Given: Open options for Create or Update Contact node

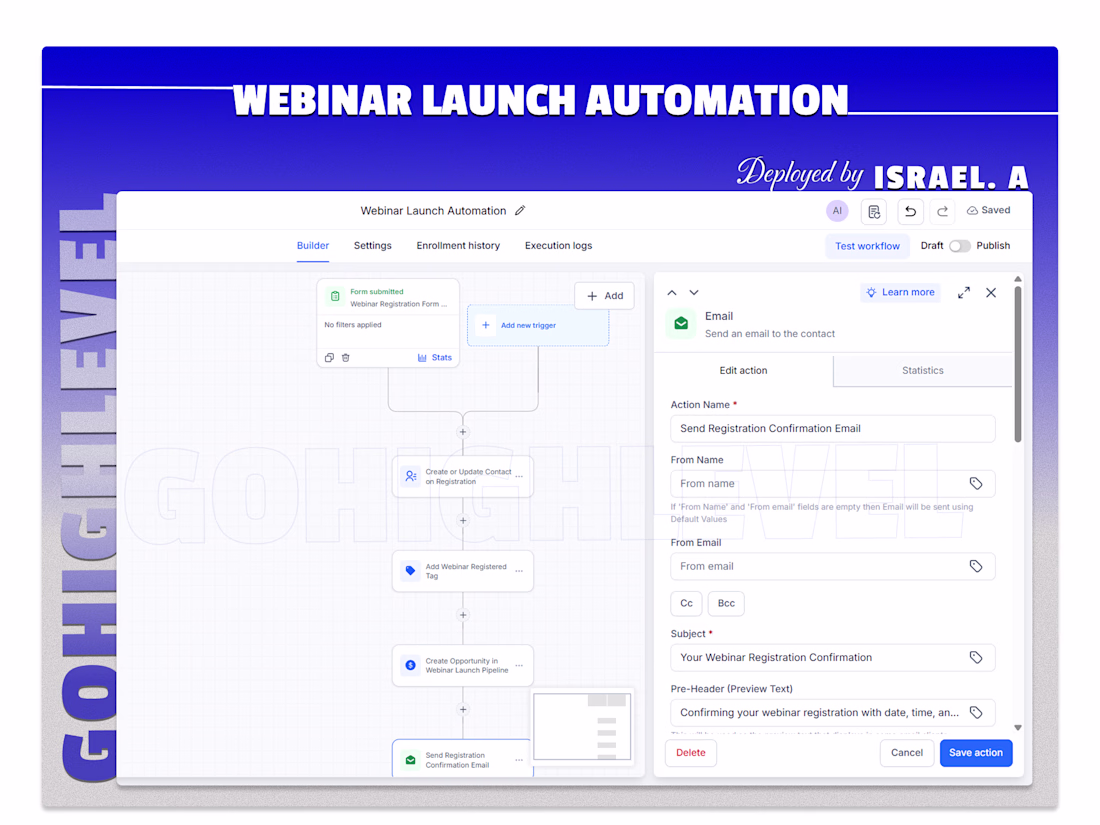Looking at the screenshot, I should 519,476.
